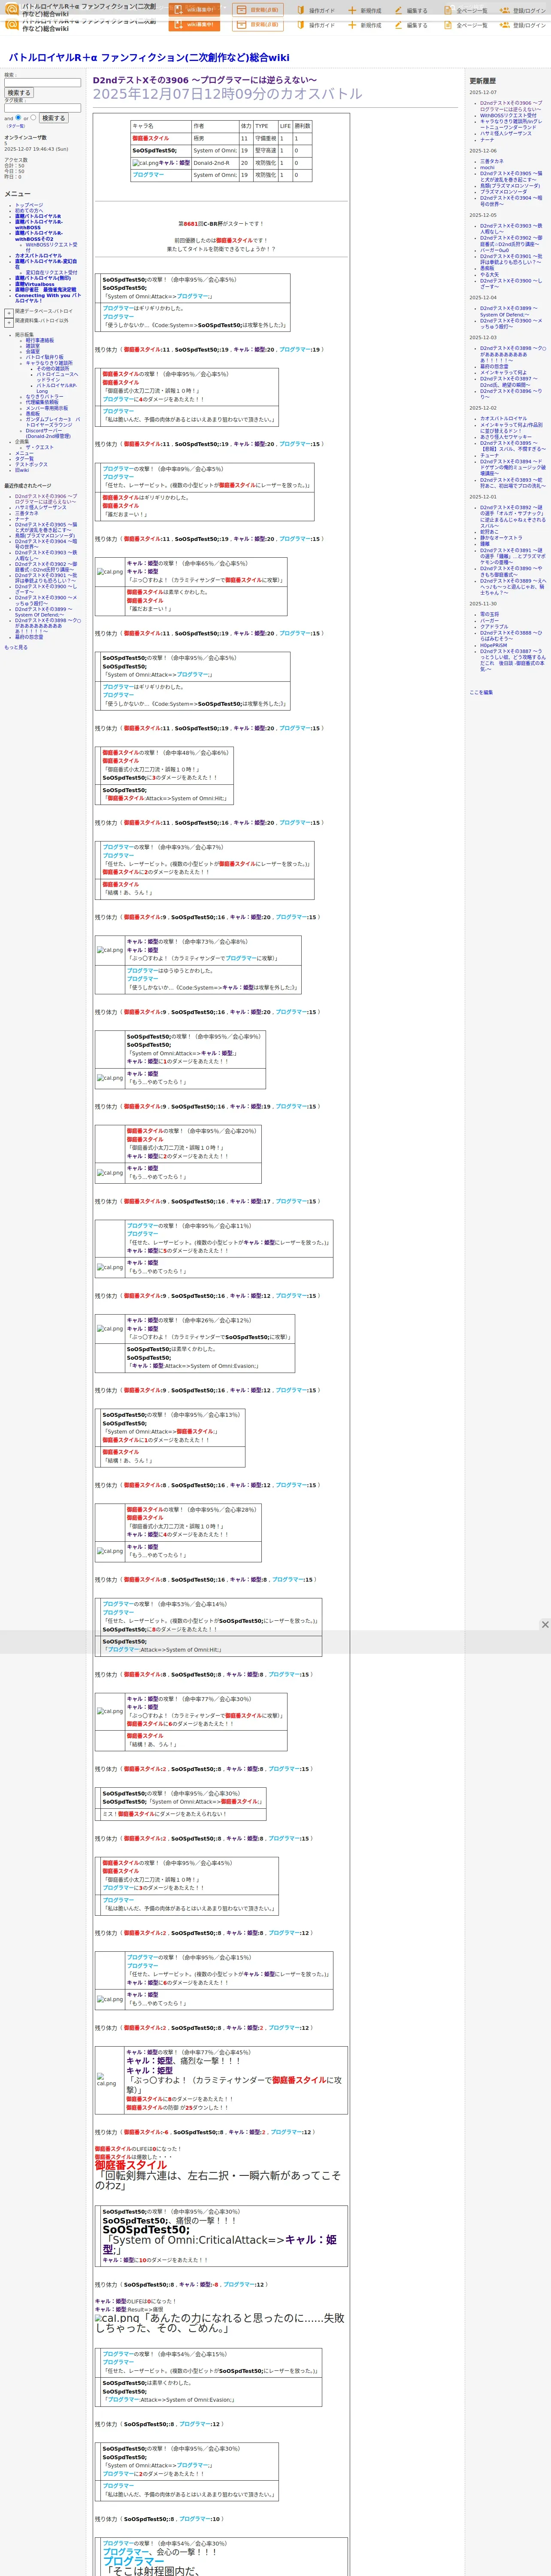Open 軽行事連絡板 board link

pos(40,340)
